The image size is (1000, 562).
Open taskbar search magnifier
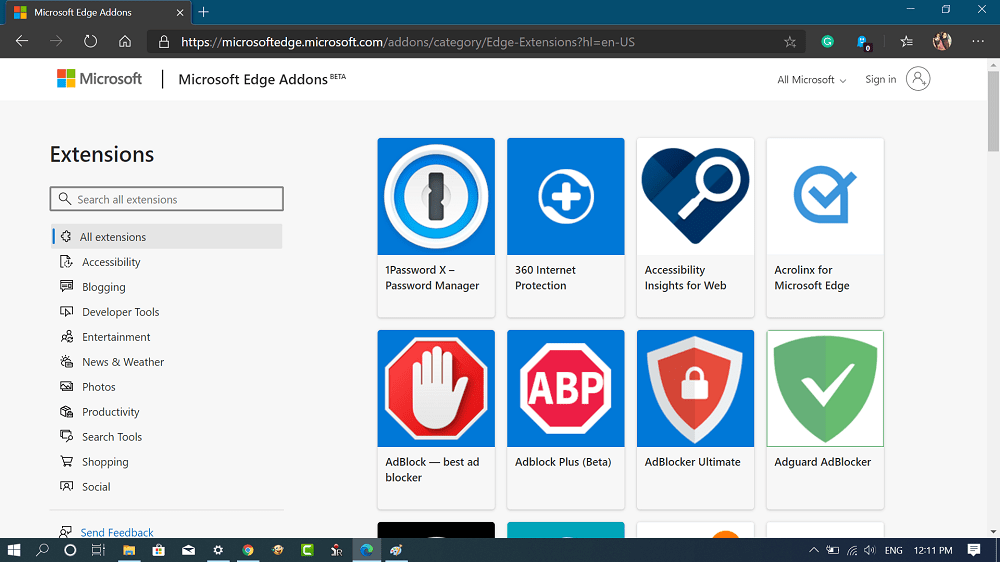point(42,550)
